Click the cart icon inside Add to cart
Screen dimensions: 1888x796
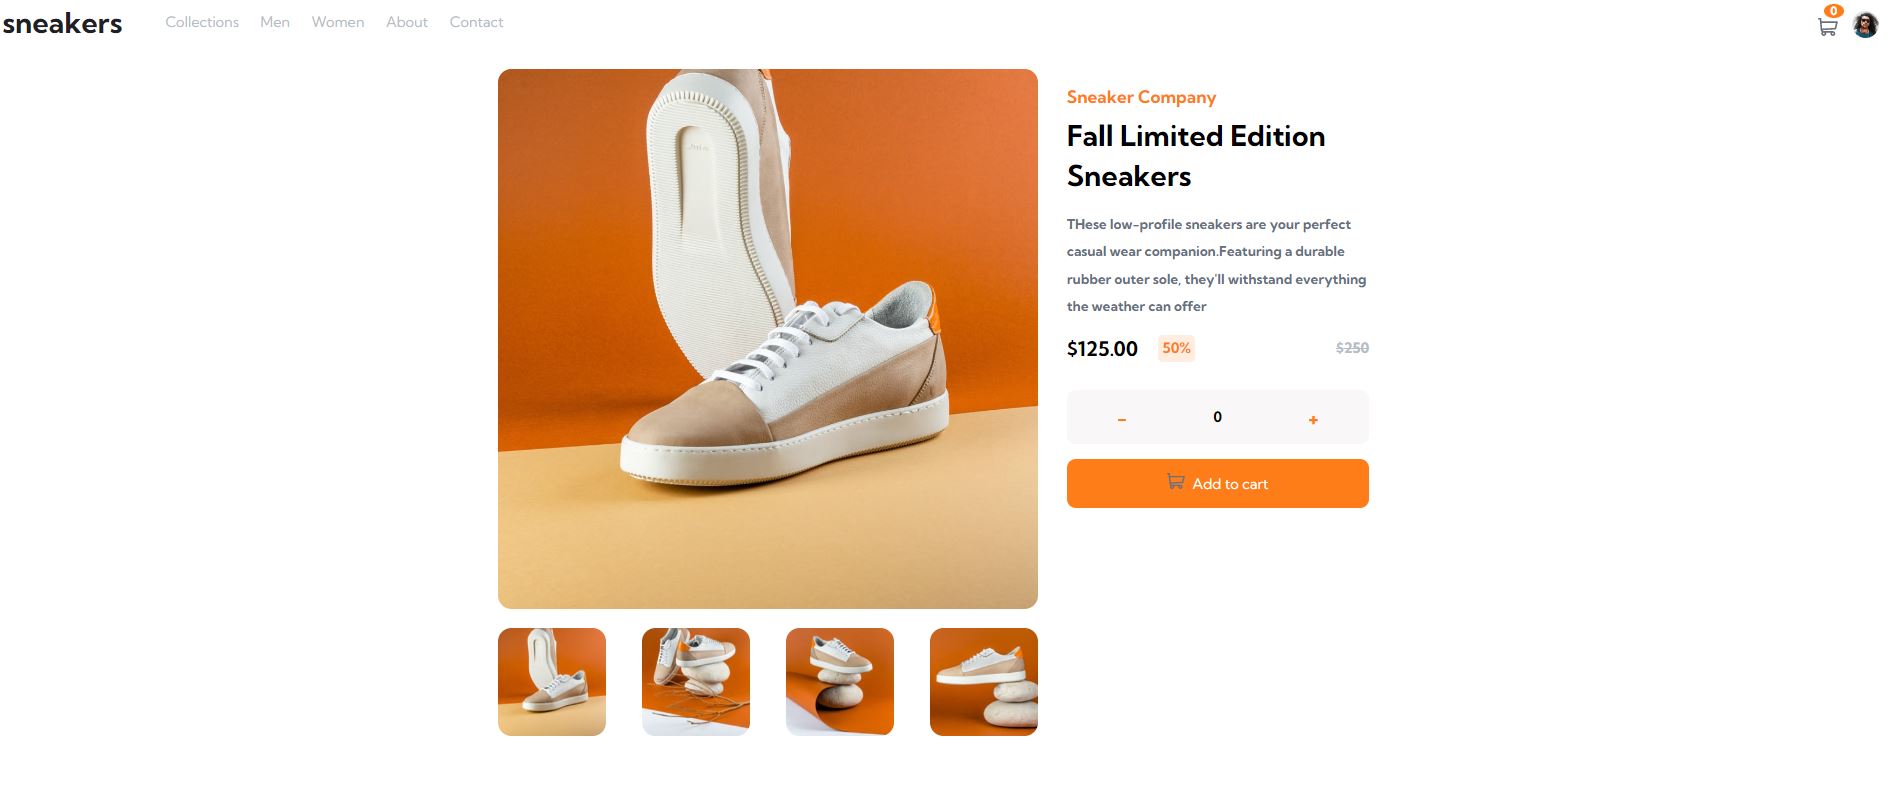tap(1175, 482)
